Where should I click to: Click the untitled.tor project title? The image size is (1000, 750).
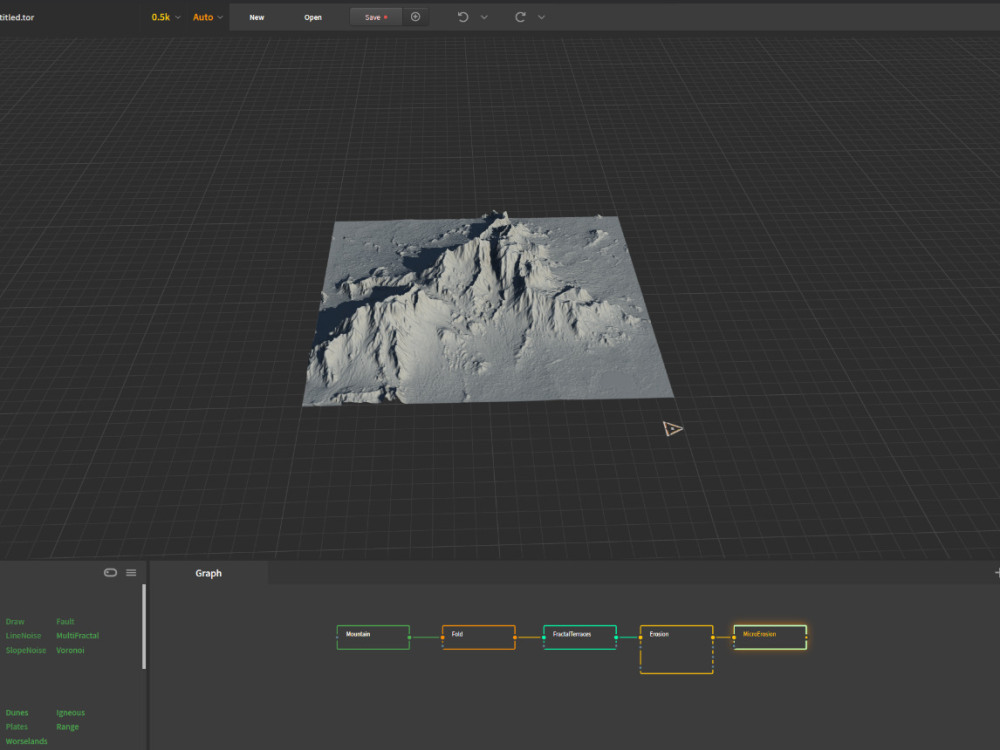tap(15, 17)
